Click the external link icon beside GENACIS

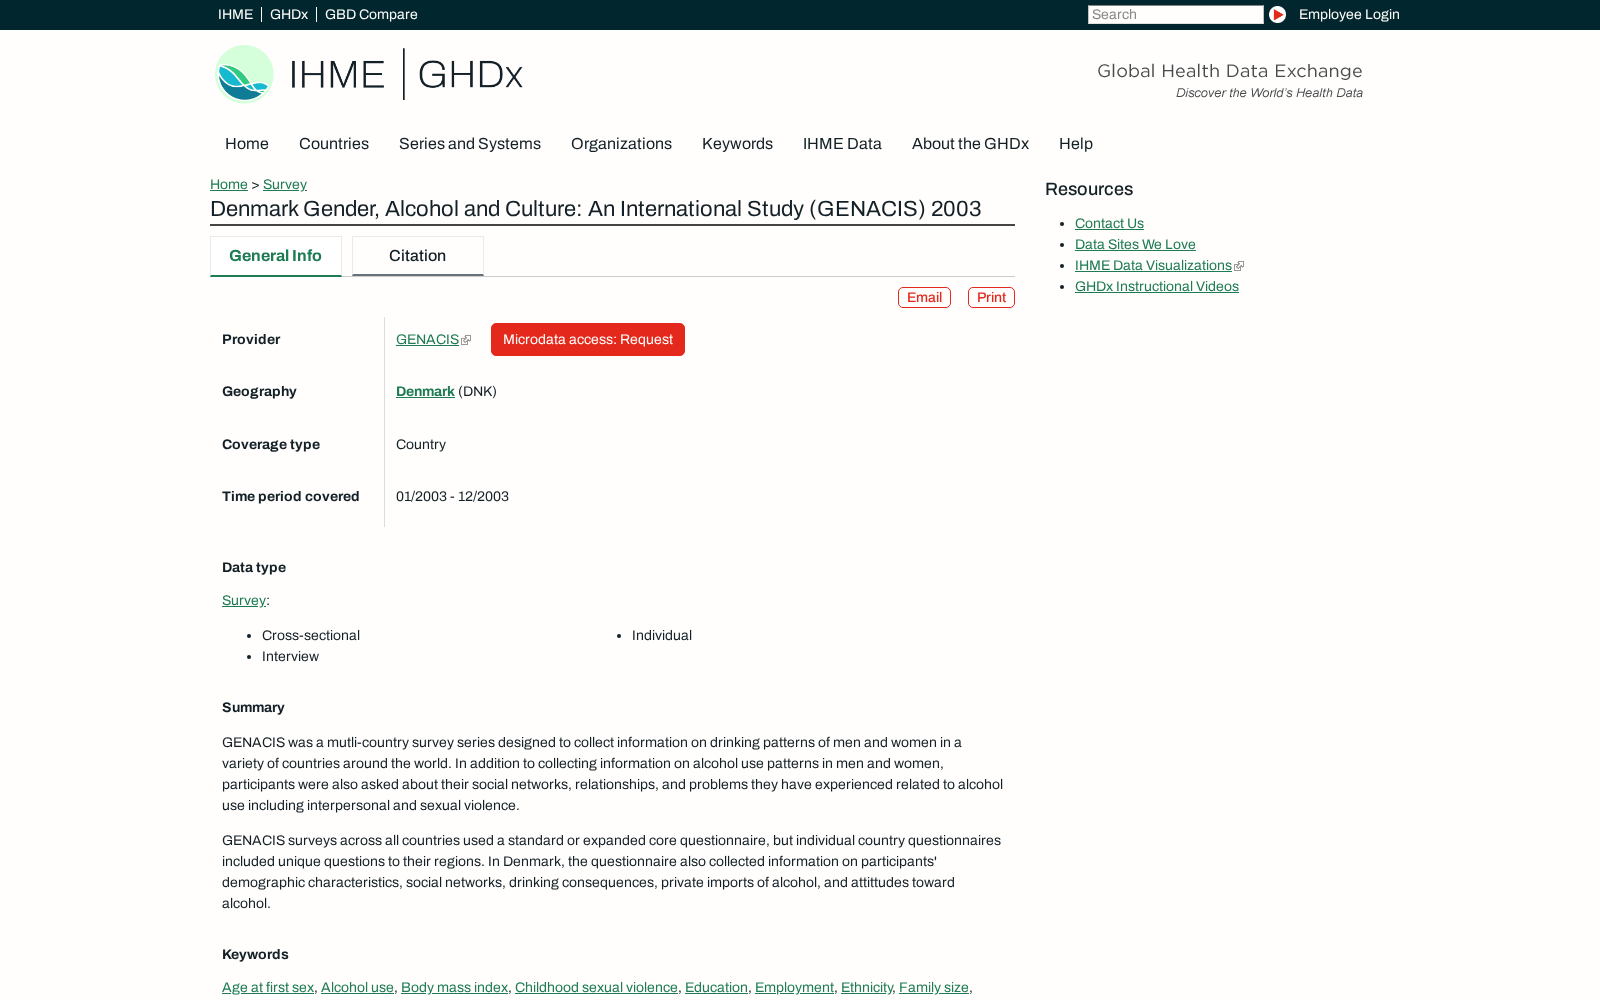coord(466,340)
